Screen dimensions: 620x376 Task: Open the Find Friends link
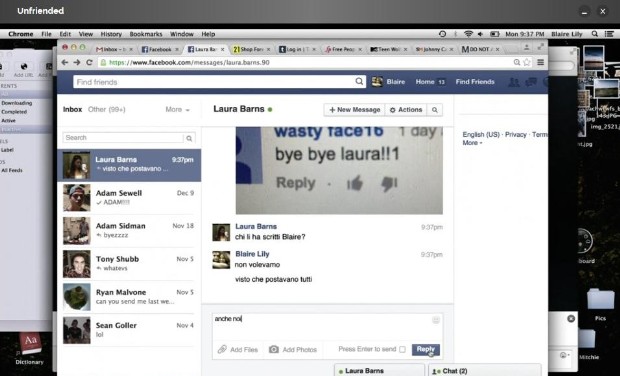pos(475,82)
